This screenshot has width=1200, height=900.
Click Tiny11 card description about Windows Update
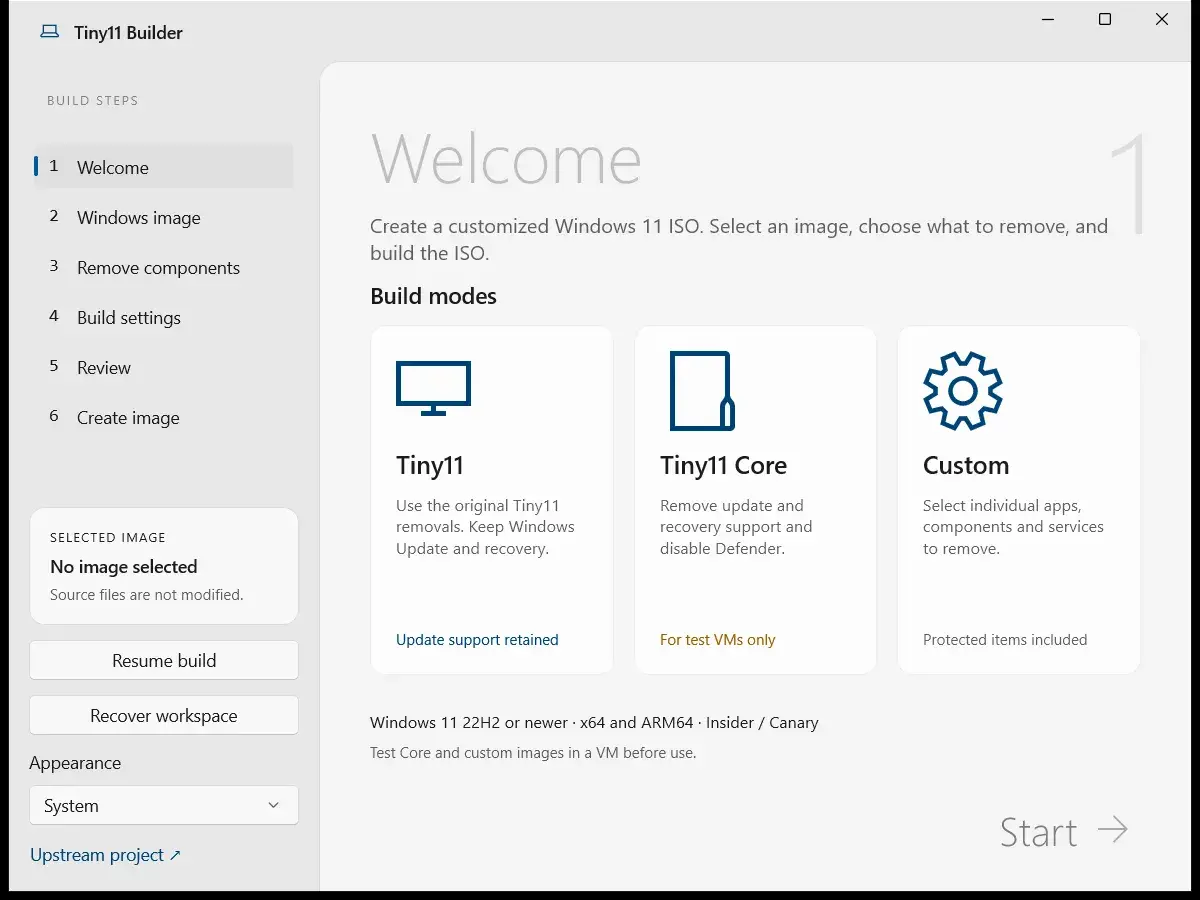pos(486,527)
